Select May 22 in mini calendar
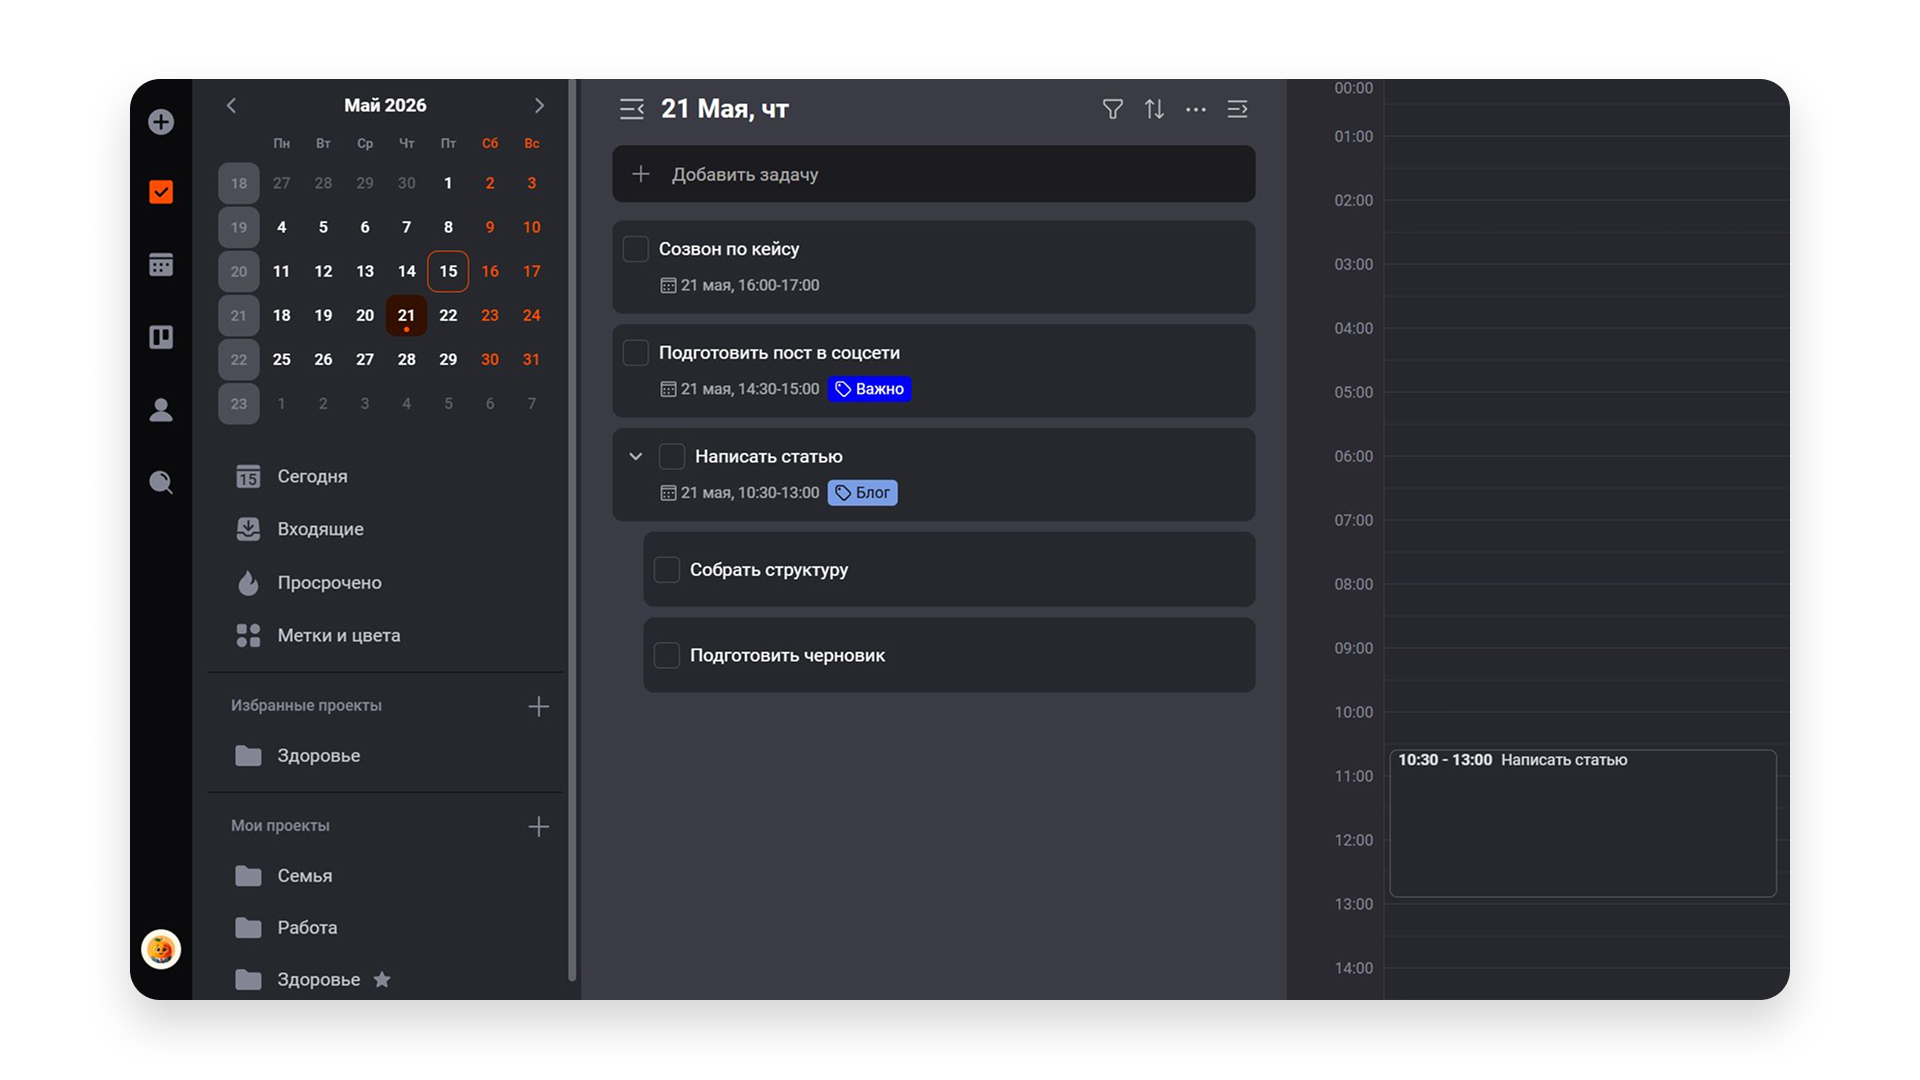The height and width of the screenshot is (1080, 1920). (448, 315)
